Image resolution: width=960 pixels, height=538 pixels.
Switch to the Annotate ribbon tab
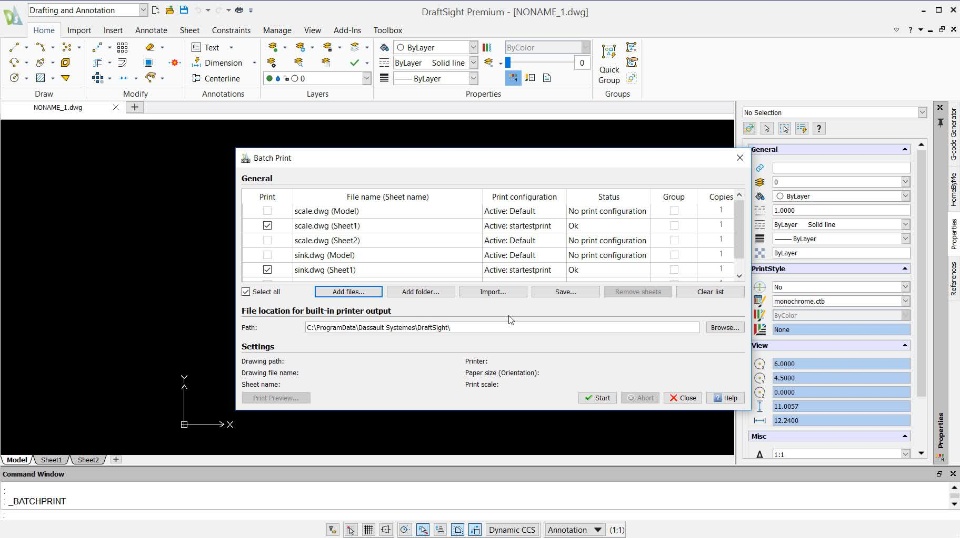(x=151, y=30)
